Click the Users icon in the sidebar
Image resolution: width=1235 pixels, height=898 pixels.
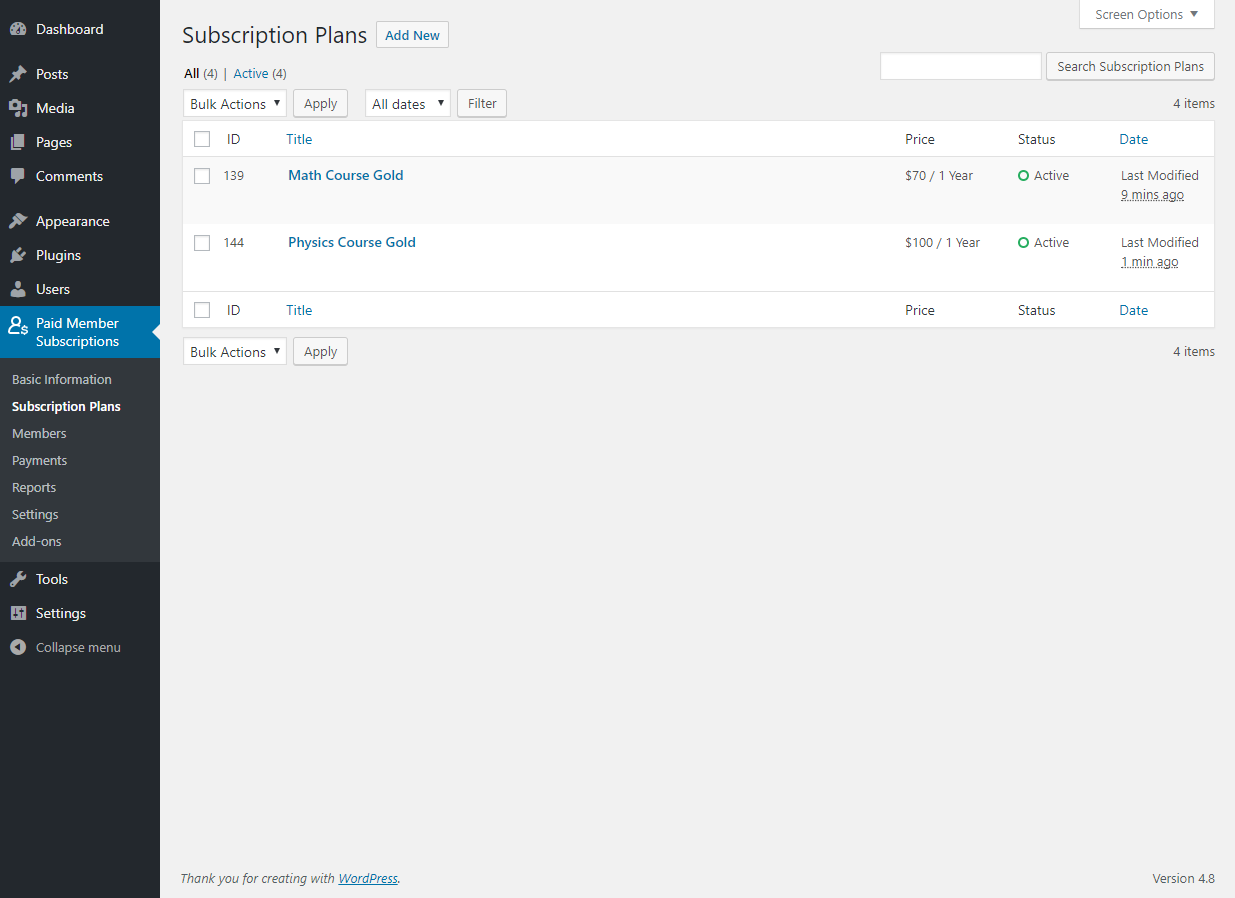click(20, 288)
